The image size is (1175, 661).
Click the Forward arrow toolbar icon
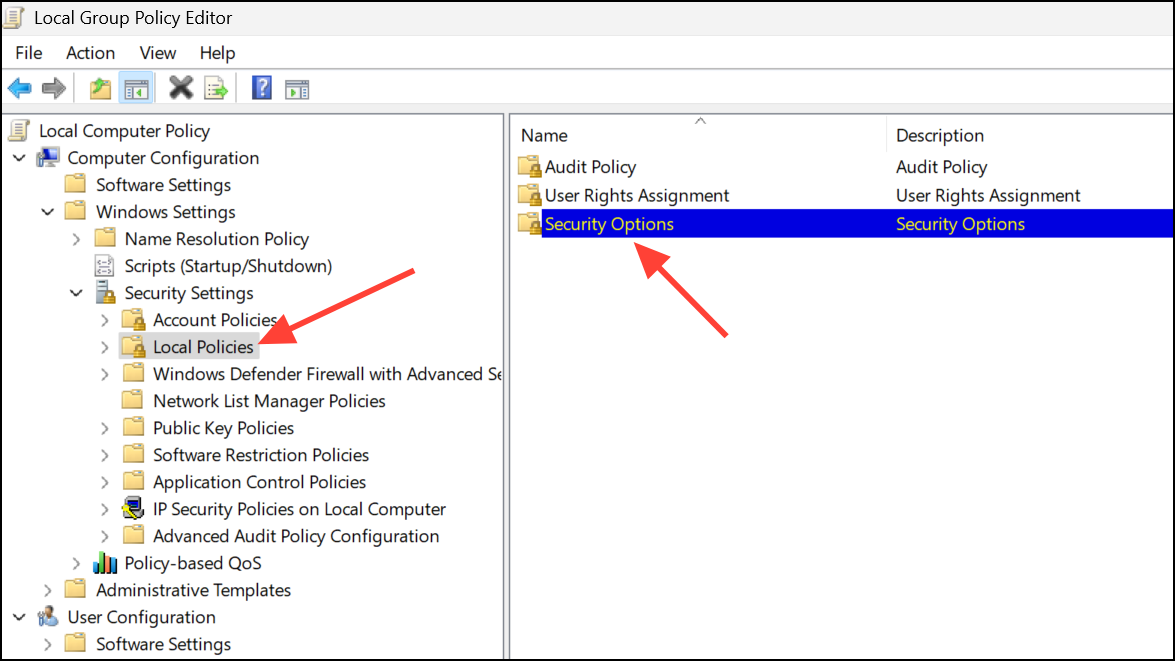coord(54,88)
